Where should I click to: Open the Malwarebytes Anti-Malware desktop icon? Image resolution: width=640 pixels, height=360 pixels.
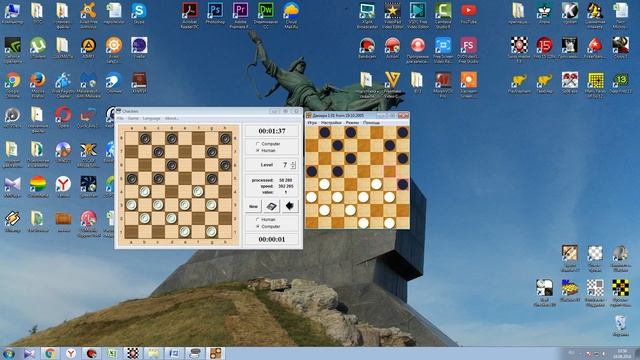coord(88,84)
